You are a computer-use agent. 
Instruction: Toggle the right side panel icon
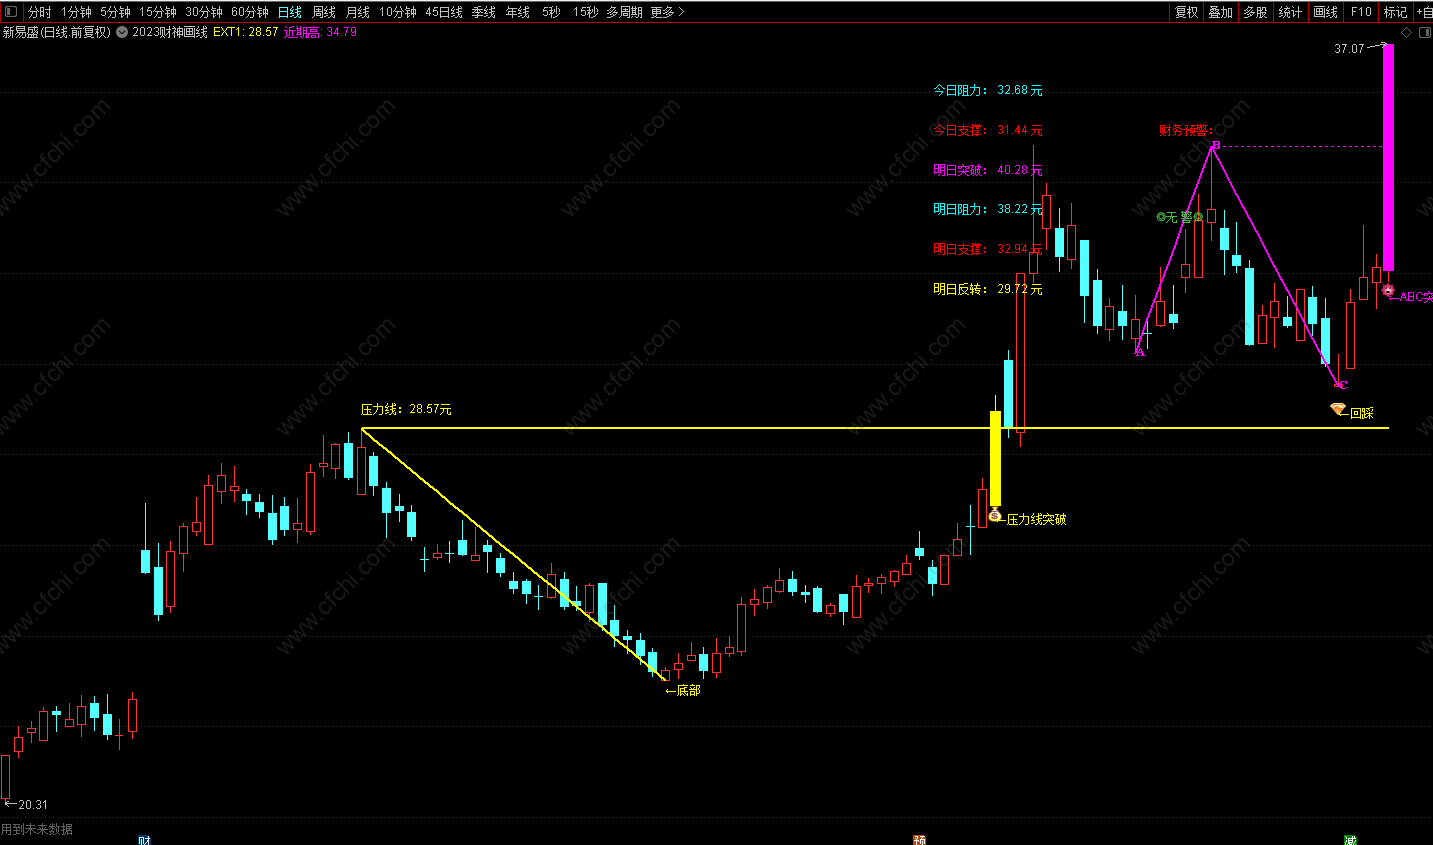click(1424, 32)
